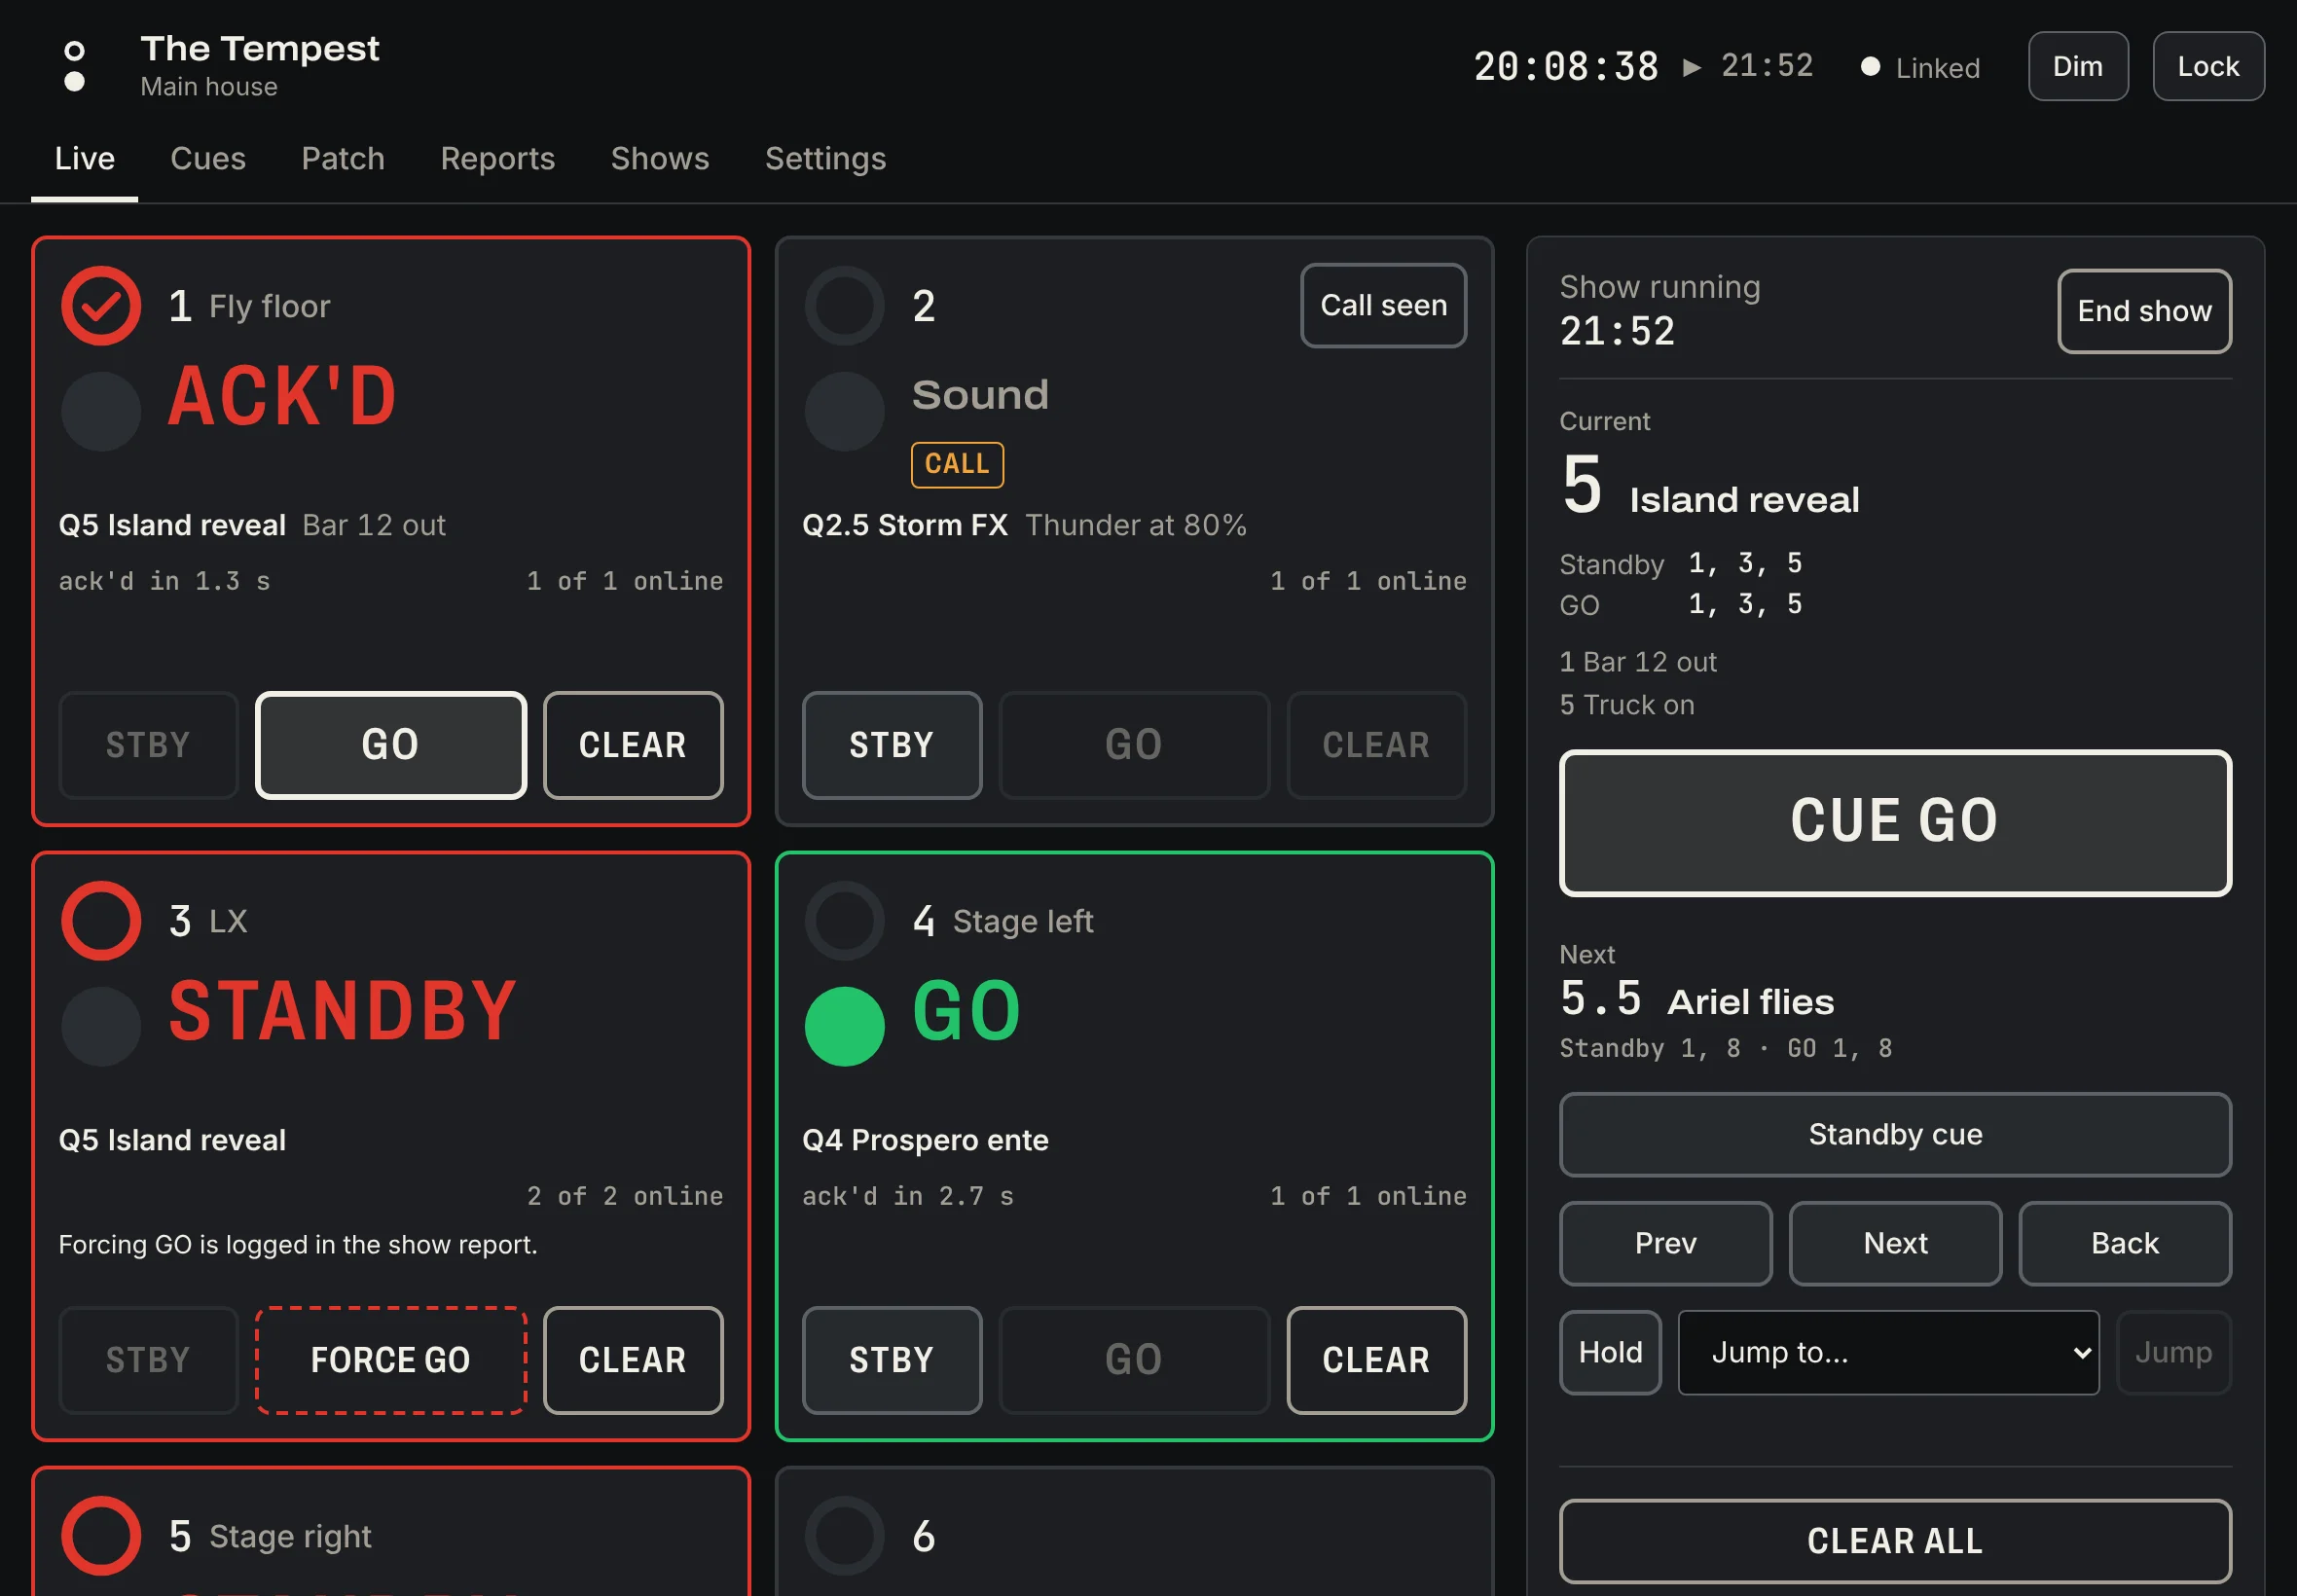Screen dimensions: 2297x1596
Task: Click CLEAR on station 4 Stage left
Action: 1377,1360
